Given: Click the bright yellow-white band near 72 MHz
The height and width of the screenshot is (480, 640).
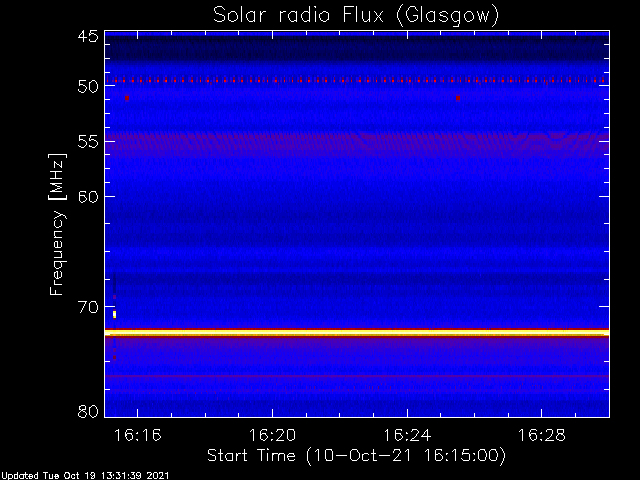Looking at the screenshot, I should coord(357,333).
